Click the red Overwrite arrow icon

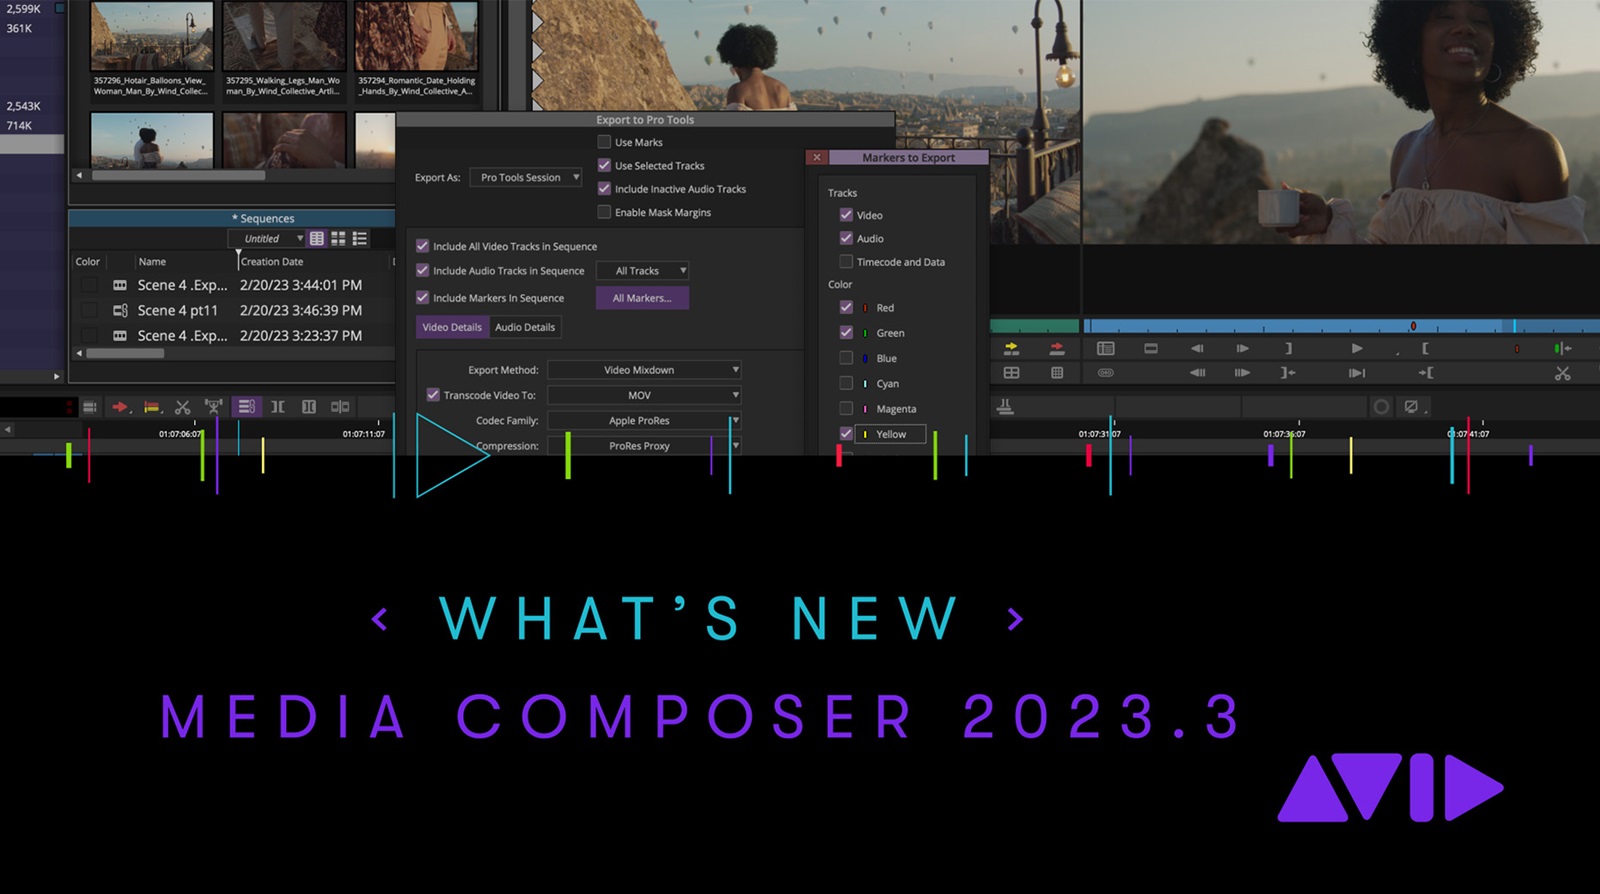coord(1057,348)
